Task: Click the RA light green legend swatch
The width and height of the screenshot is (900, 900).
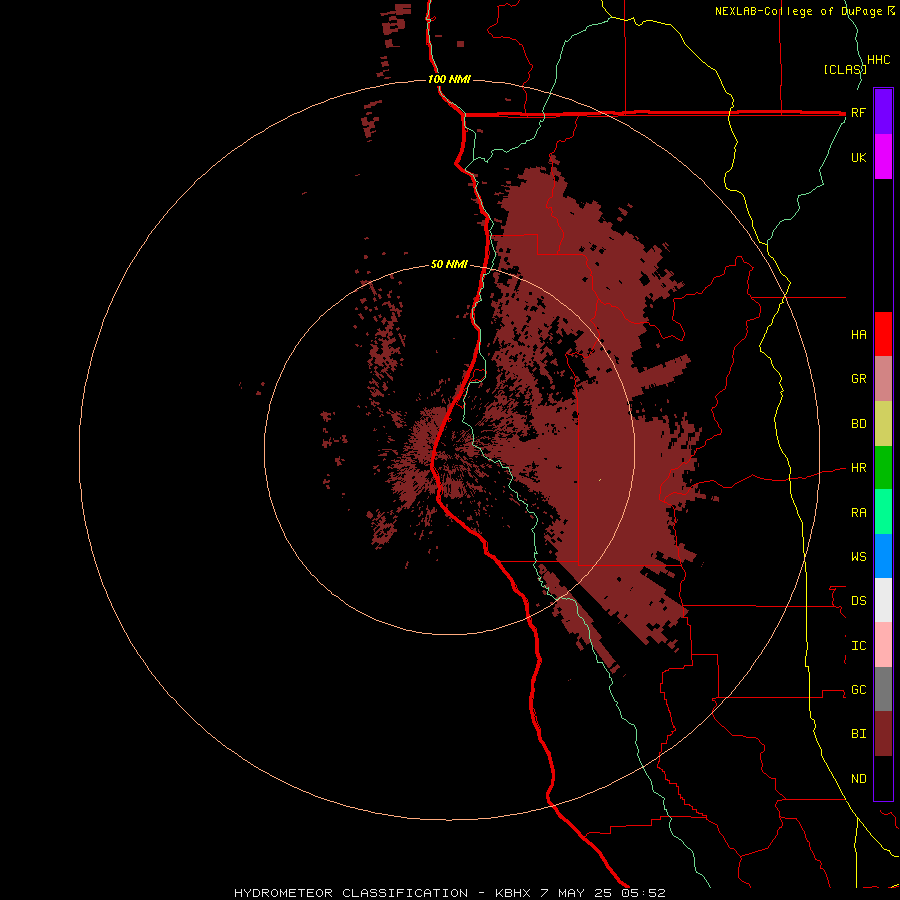Action: 883,512
